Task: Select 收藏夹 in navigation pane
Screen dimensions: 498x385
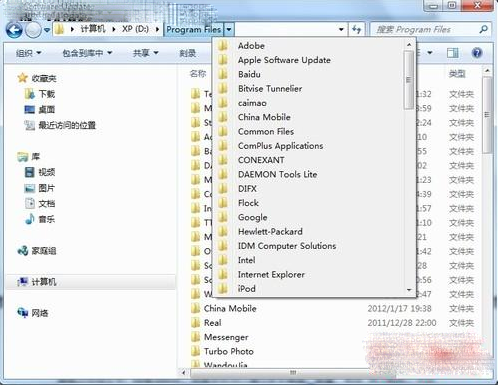Action: pyautogui.click(x=37, y=78)
